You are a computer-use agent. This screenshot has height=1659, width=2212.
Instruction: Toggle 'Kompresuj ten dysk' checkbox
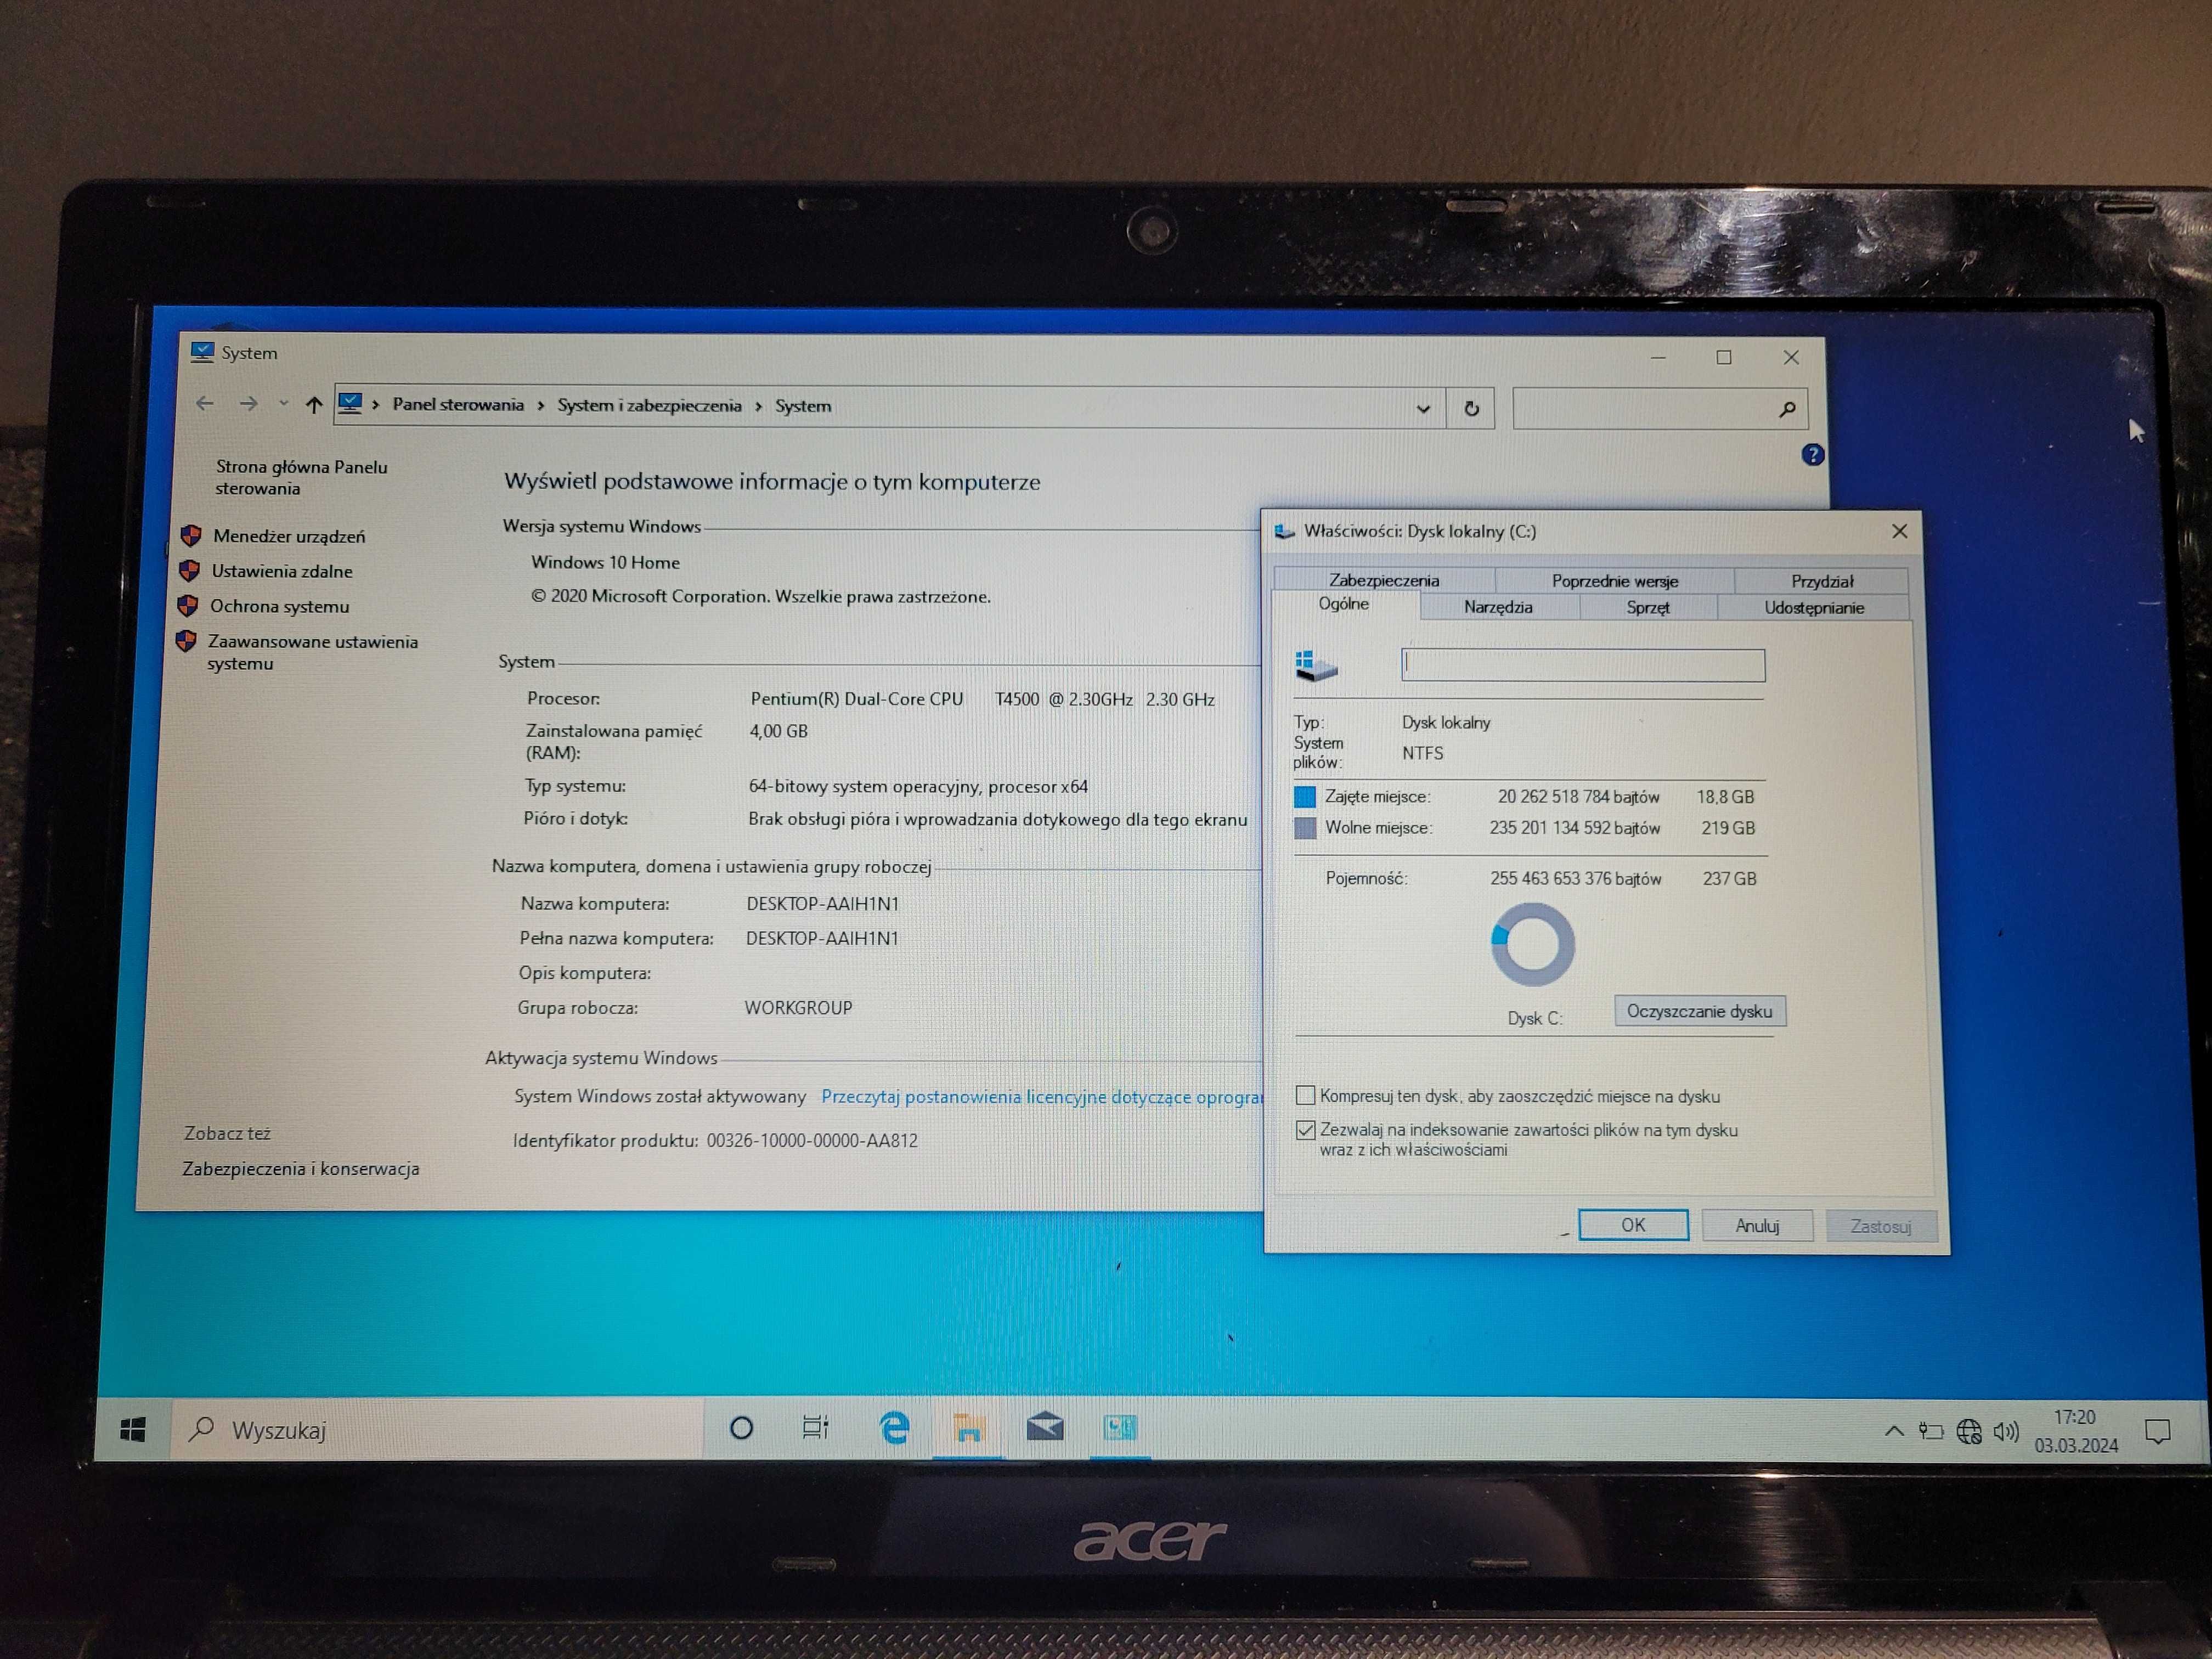point(1305,1095)
